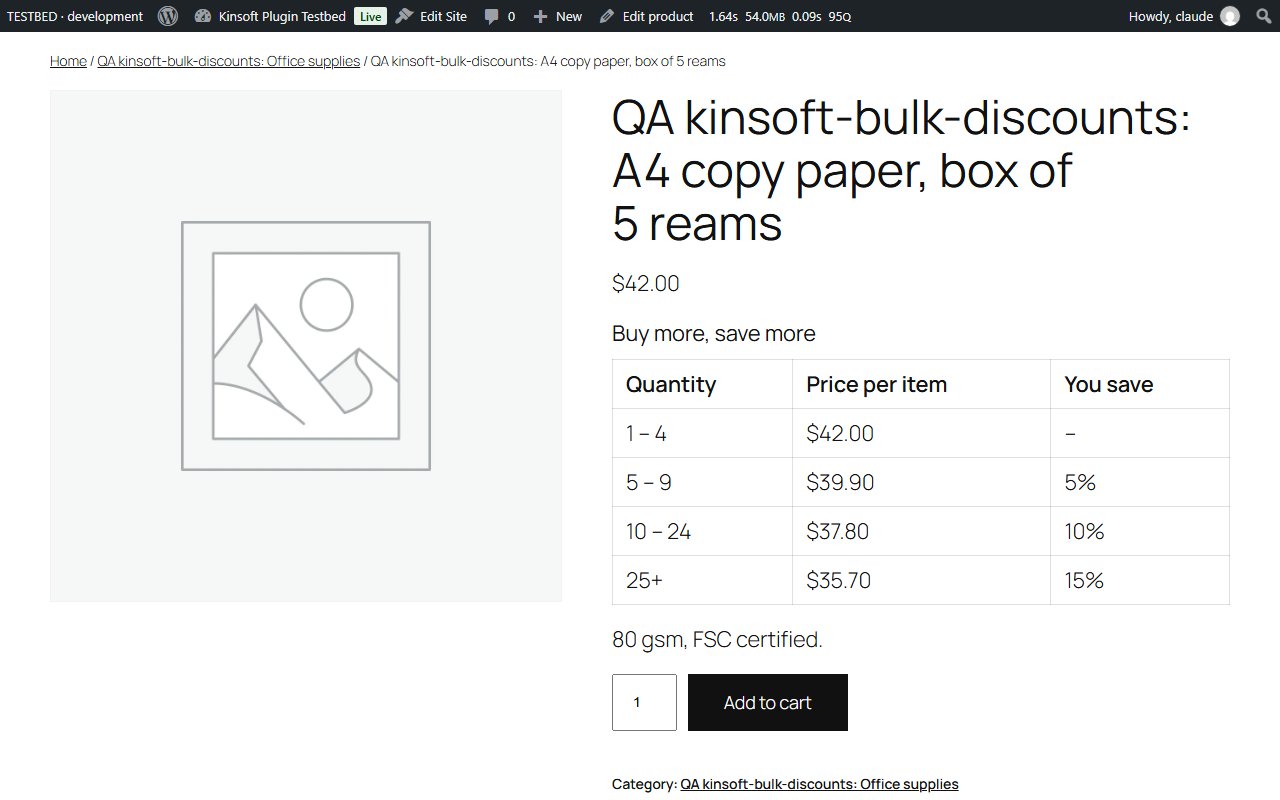Click the user avatar next to Howdy
1280x800 pixels.
coord(1230,16)
